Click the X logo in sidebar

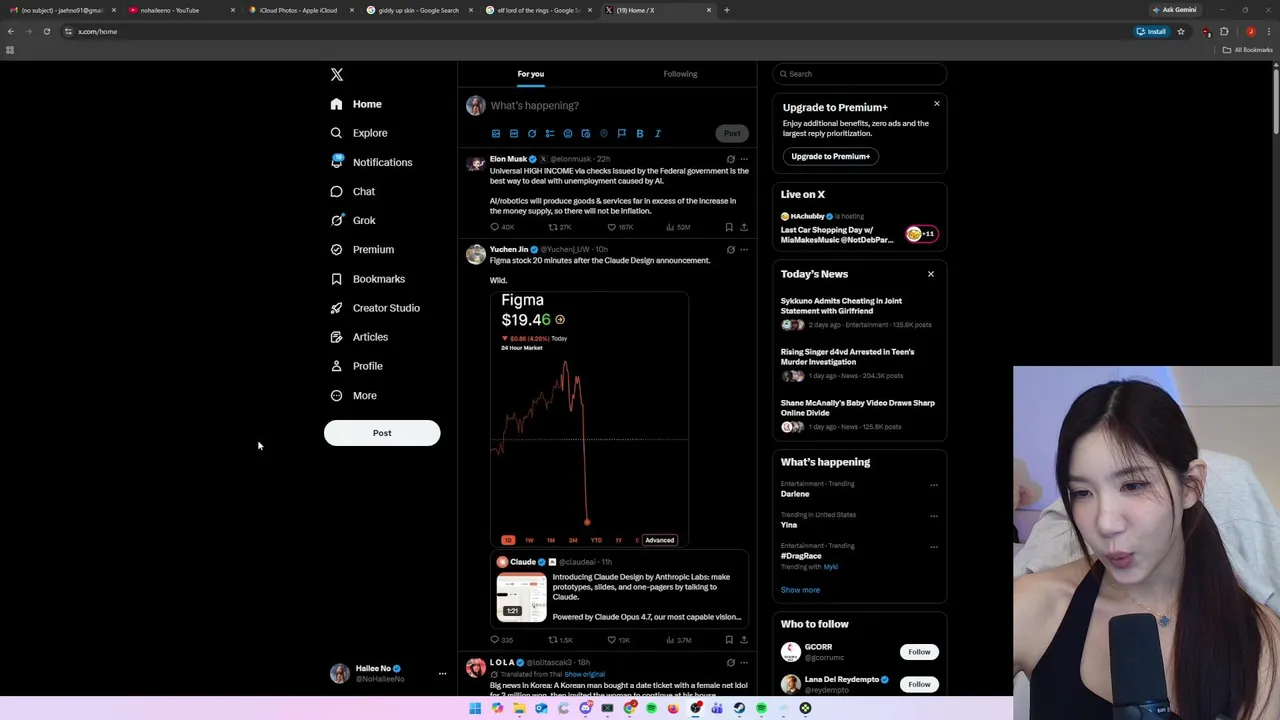(337, 75)
